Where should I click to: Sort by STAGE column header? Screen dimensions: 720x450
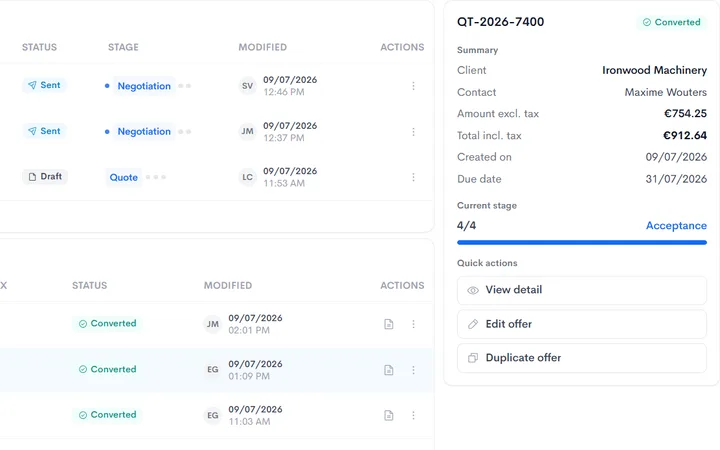[x=123, y=47]
